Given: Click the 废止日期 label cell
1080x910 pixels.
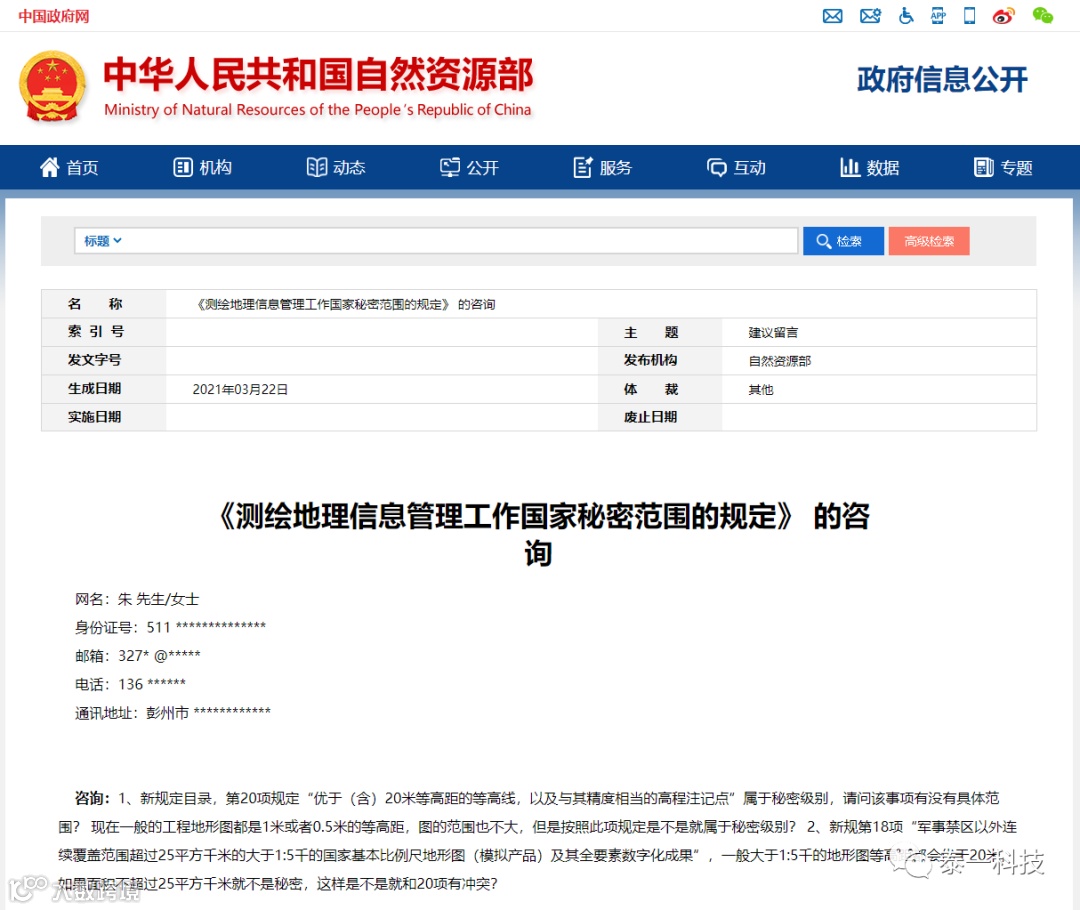Looking at the screenshot, I should tap(659, 417).
